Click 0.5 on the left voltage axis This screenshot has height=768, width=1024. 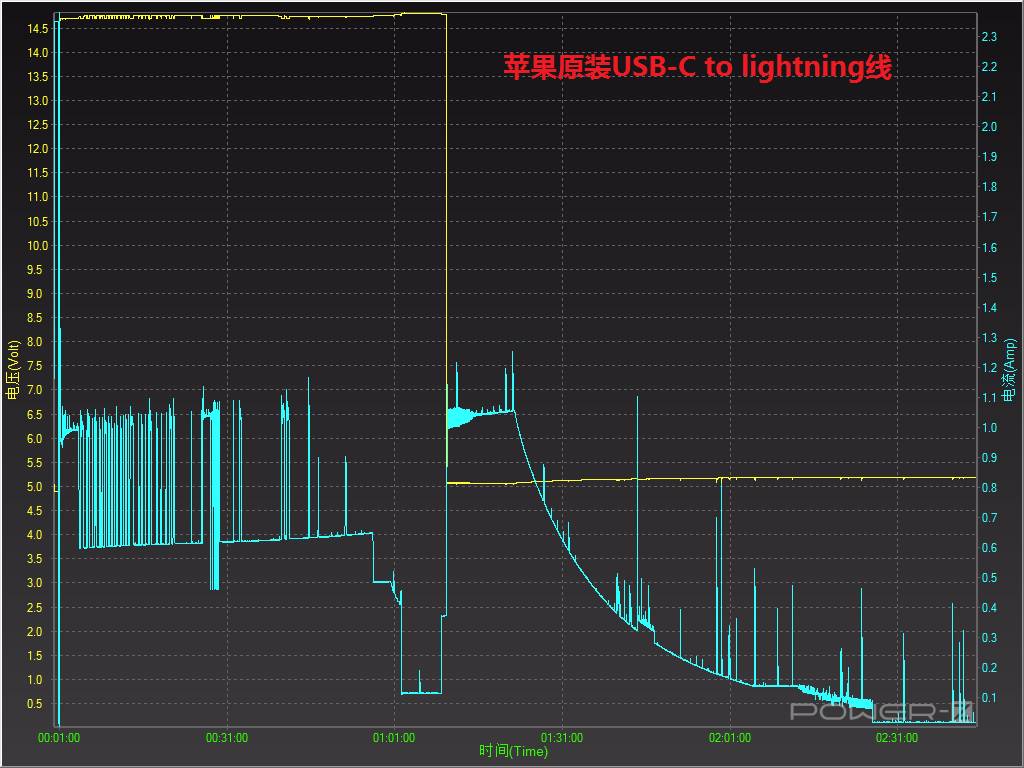pyautogui.click(x=35, y=704)
